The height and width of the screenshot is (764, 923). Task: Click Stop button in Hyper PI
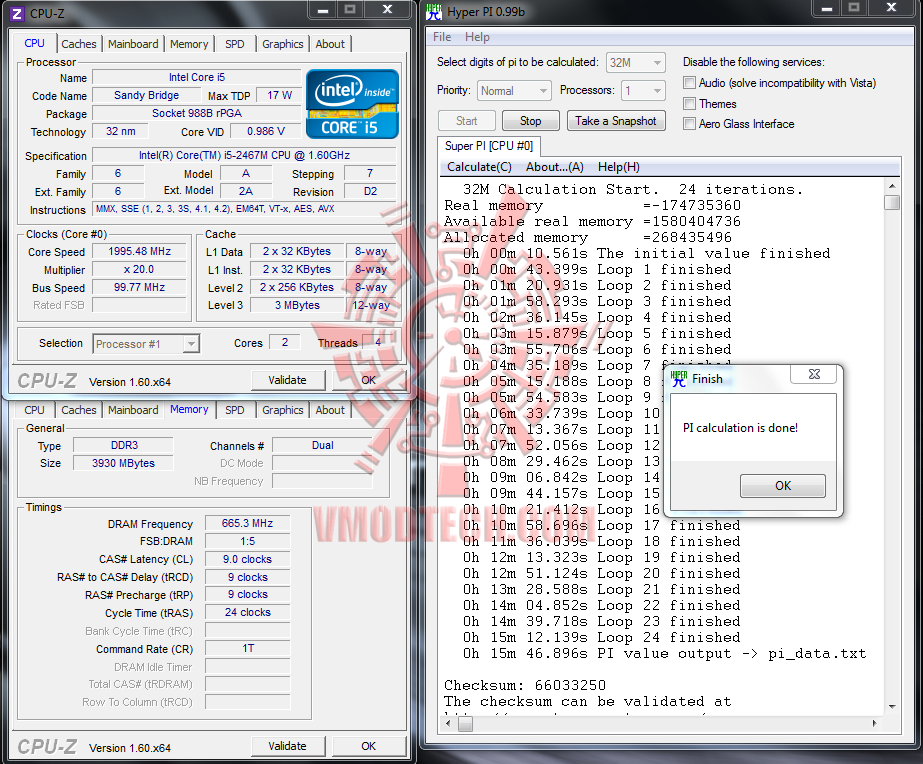pos(530,121)
